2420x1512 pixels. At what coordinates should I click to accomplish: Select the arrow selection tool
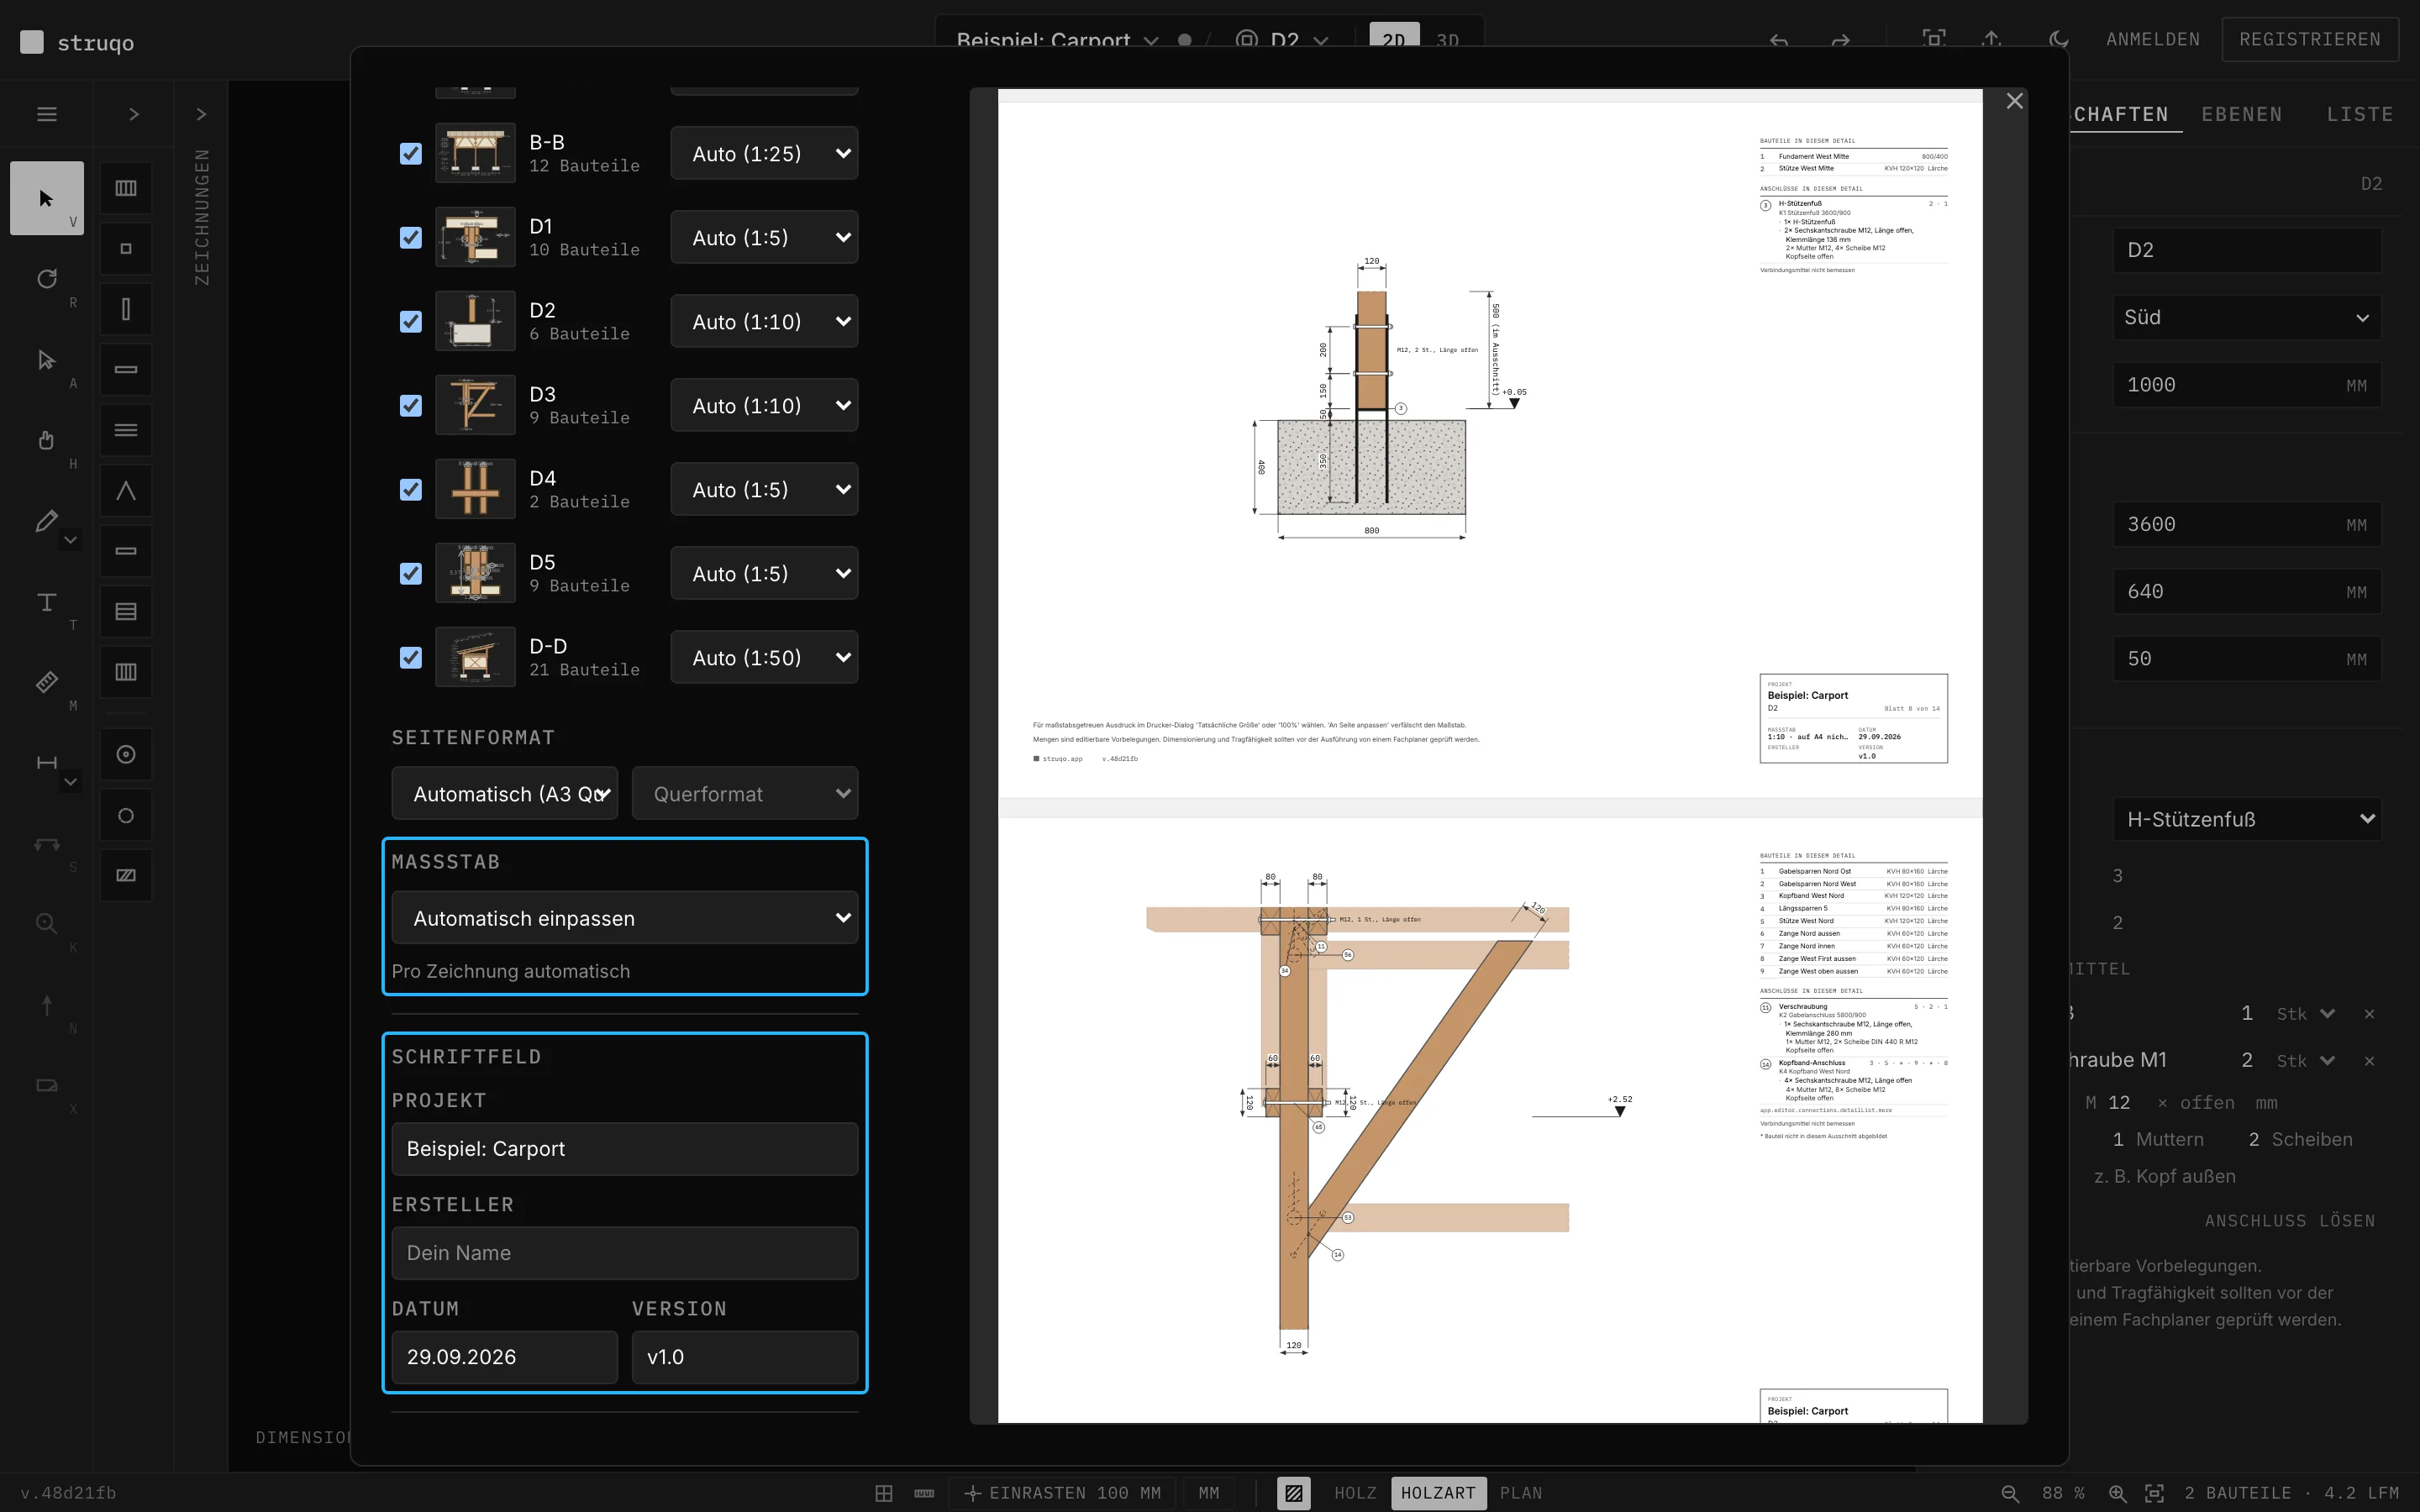tap(47, 198)
